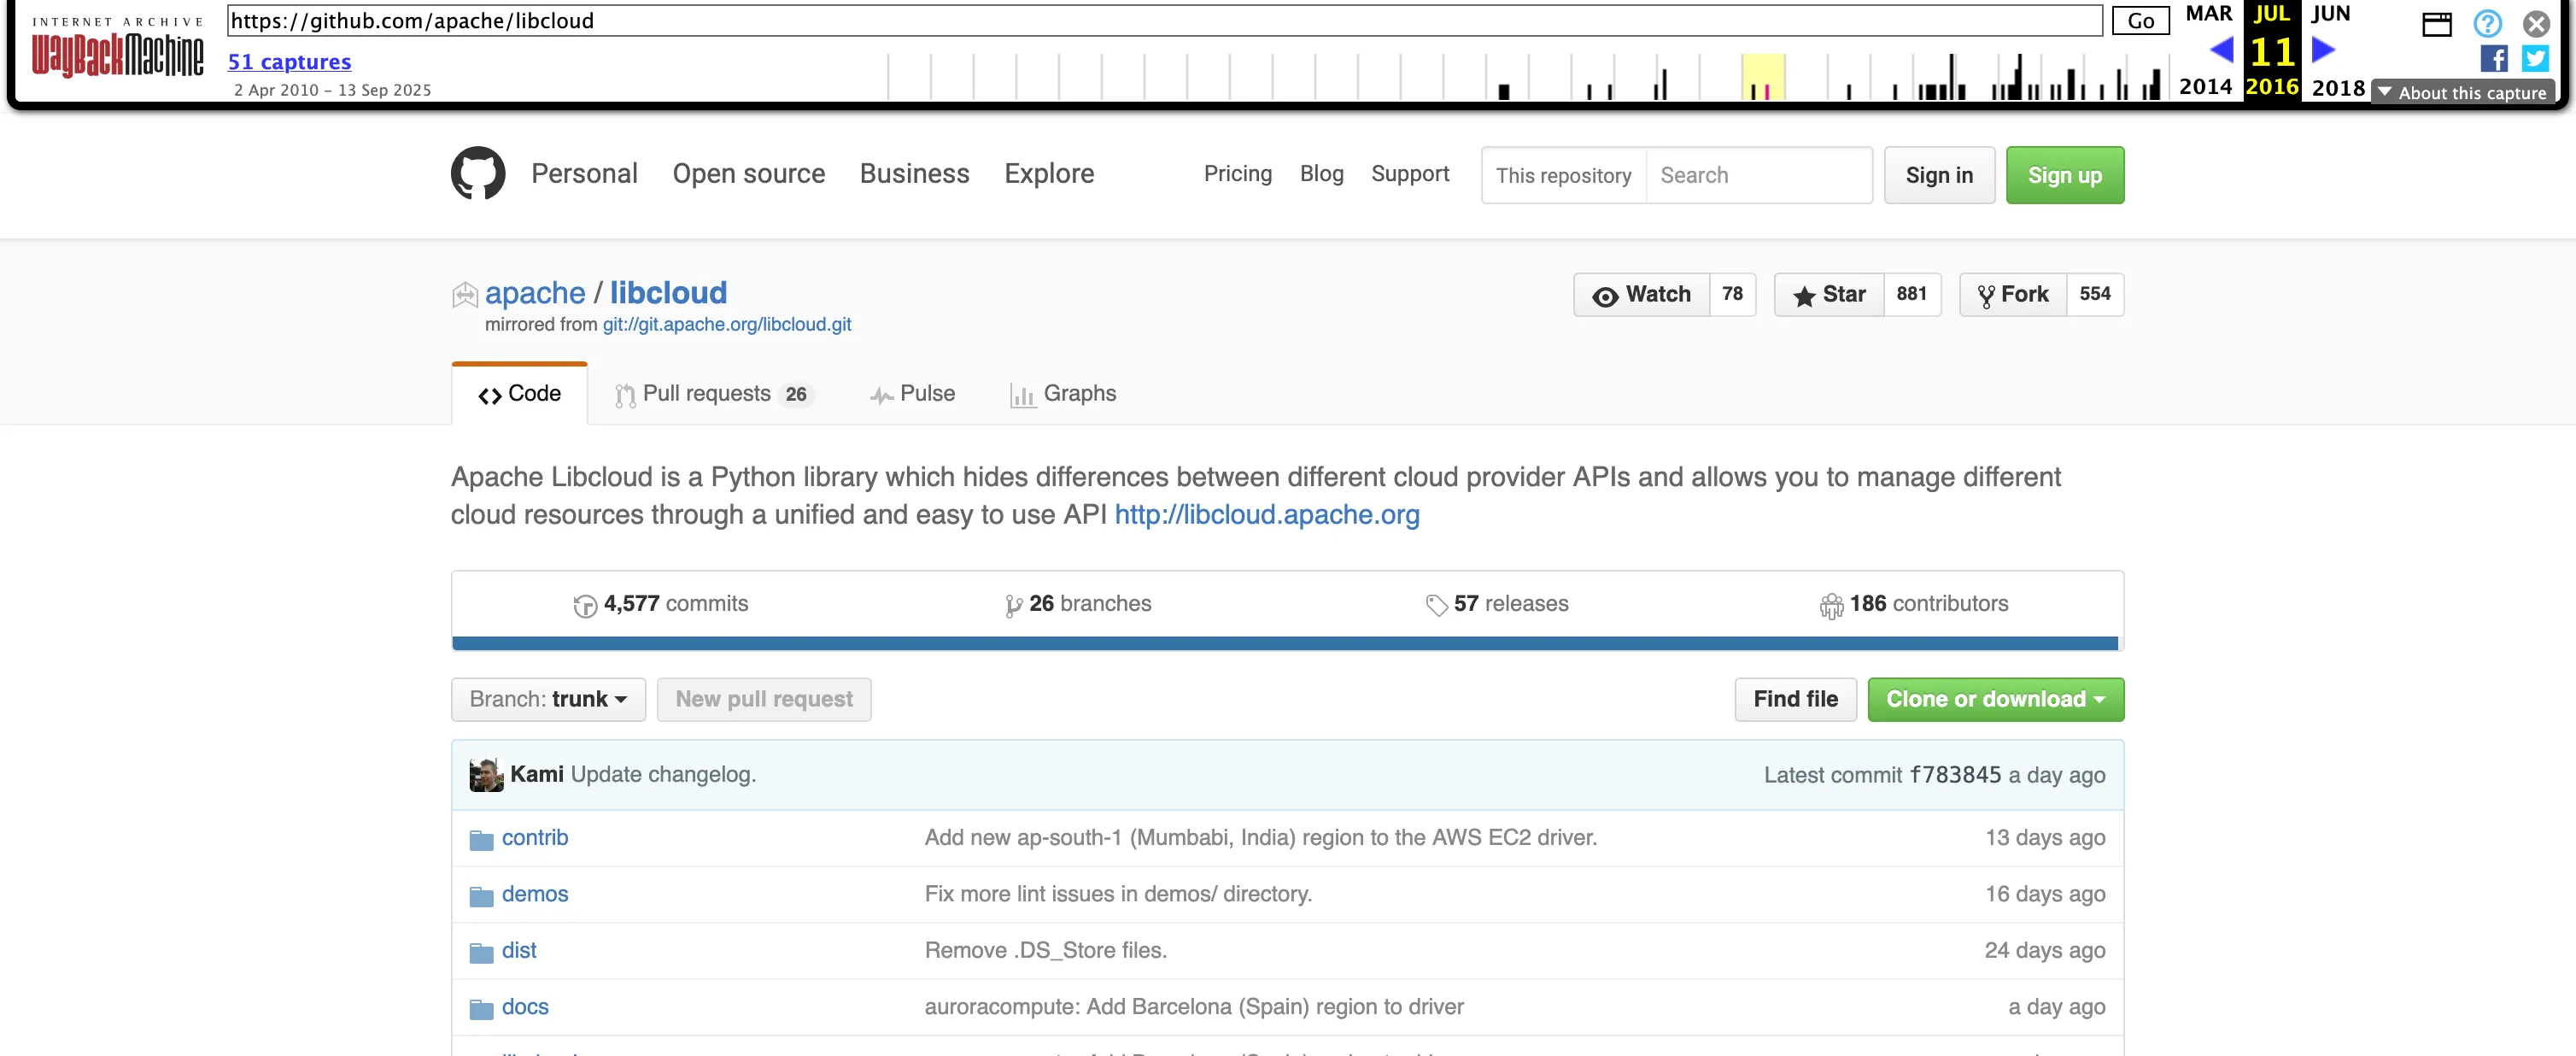Screen dimensions: 2576x1056
Task: Click the docs folder icon
Action: click(x=482, y=1008)
